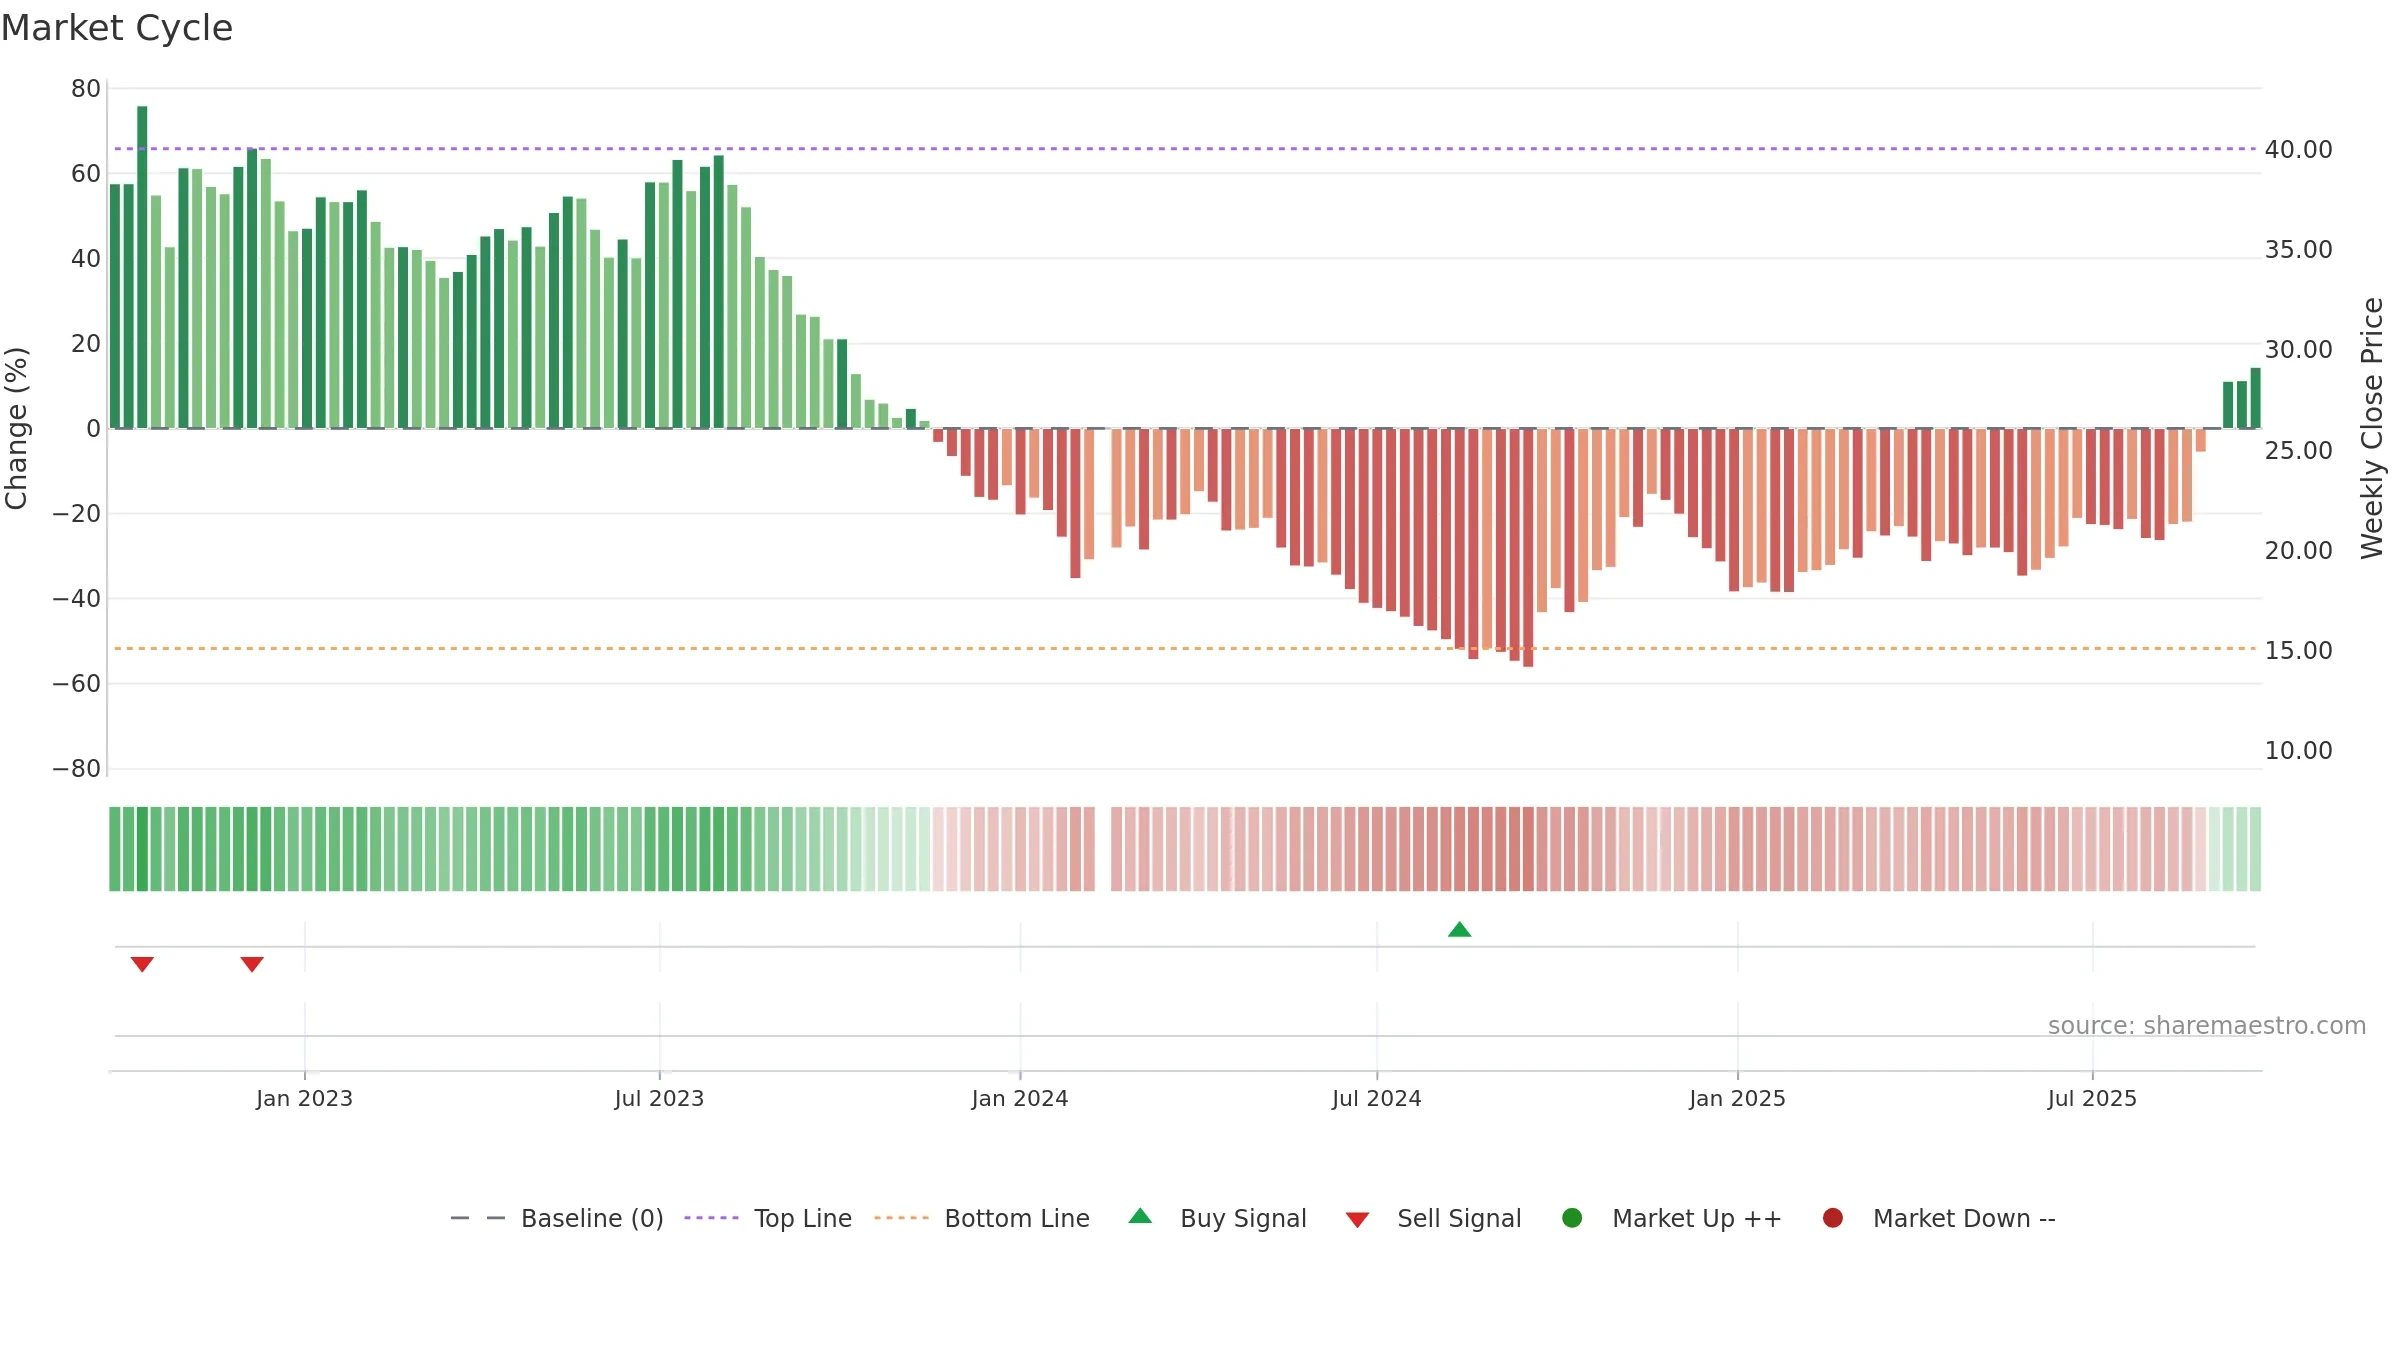Image resolution: width=2400 pixels, height=1350 pixels.
Task: Click the 30.00 right axis label
Action: (x=2298, y=349)
